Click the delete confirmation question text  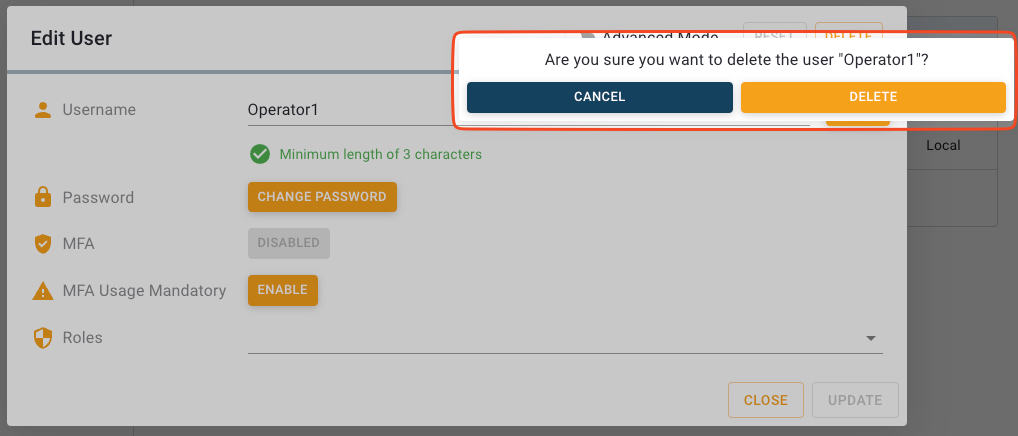tap(736, 60)
